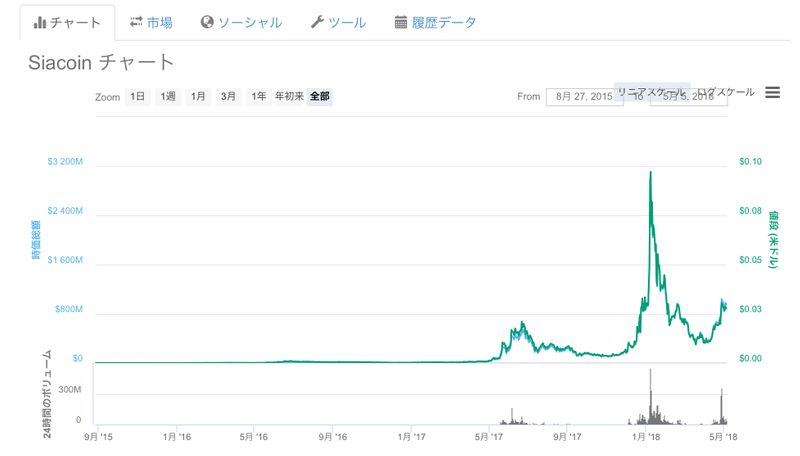Click the wrench icon for ツール
This screenshot has width=800, height=456.
316,22
